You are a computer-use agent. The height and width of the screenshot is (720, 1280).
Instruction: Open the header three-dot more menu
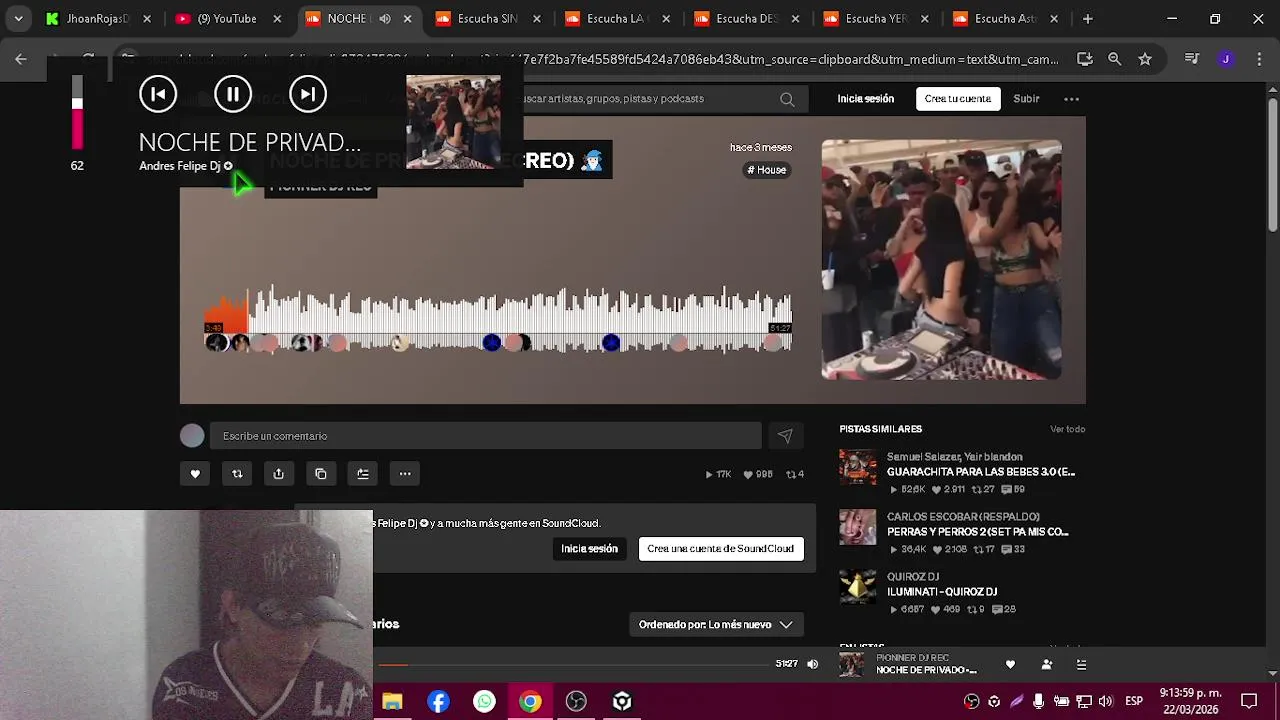tap(1071, 99)
